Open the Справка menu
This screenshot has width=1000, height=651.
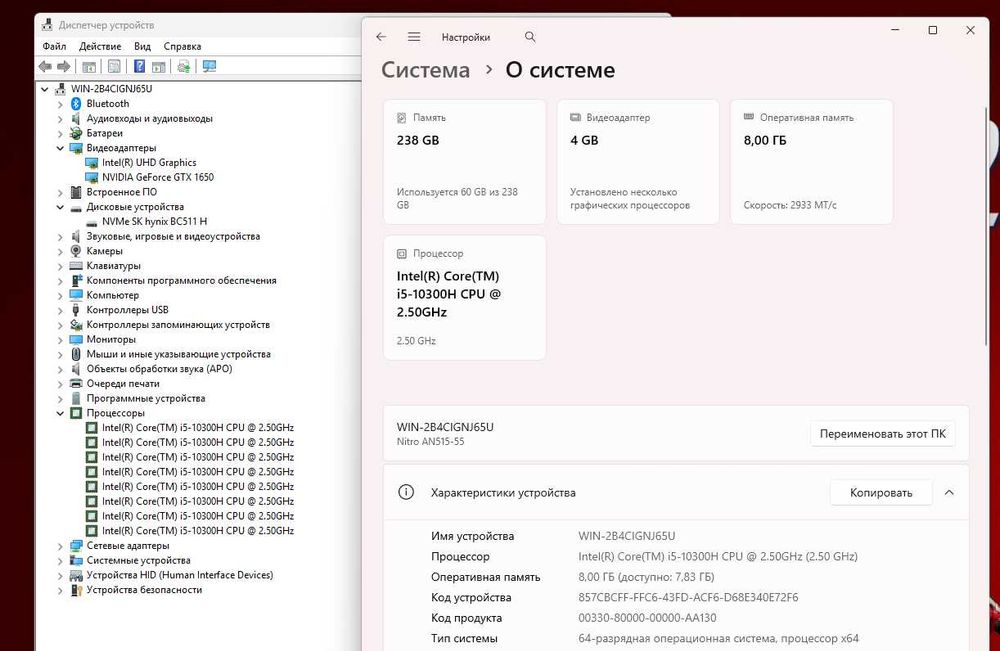(x=182, y=47)
